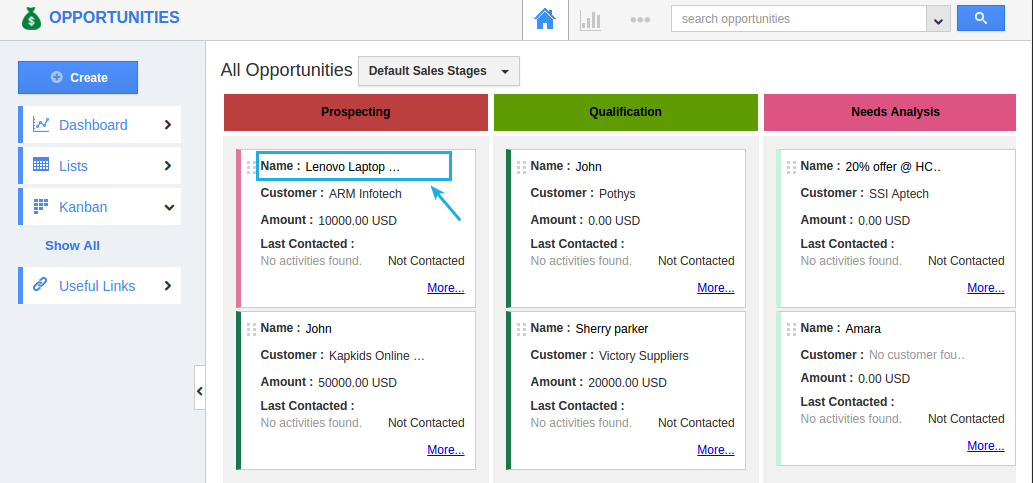The height and width of the screenshot is (483, 1033).
Task: Collapse the left sidebar panel arrow
Action: (199, 390)
